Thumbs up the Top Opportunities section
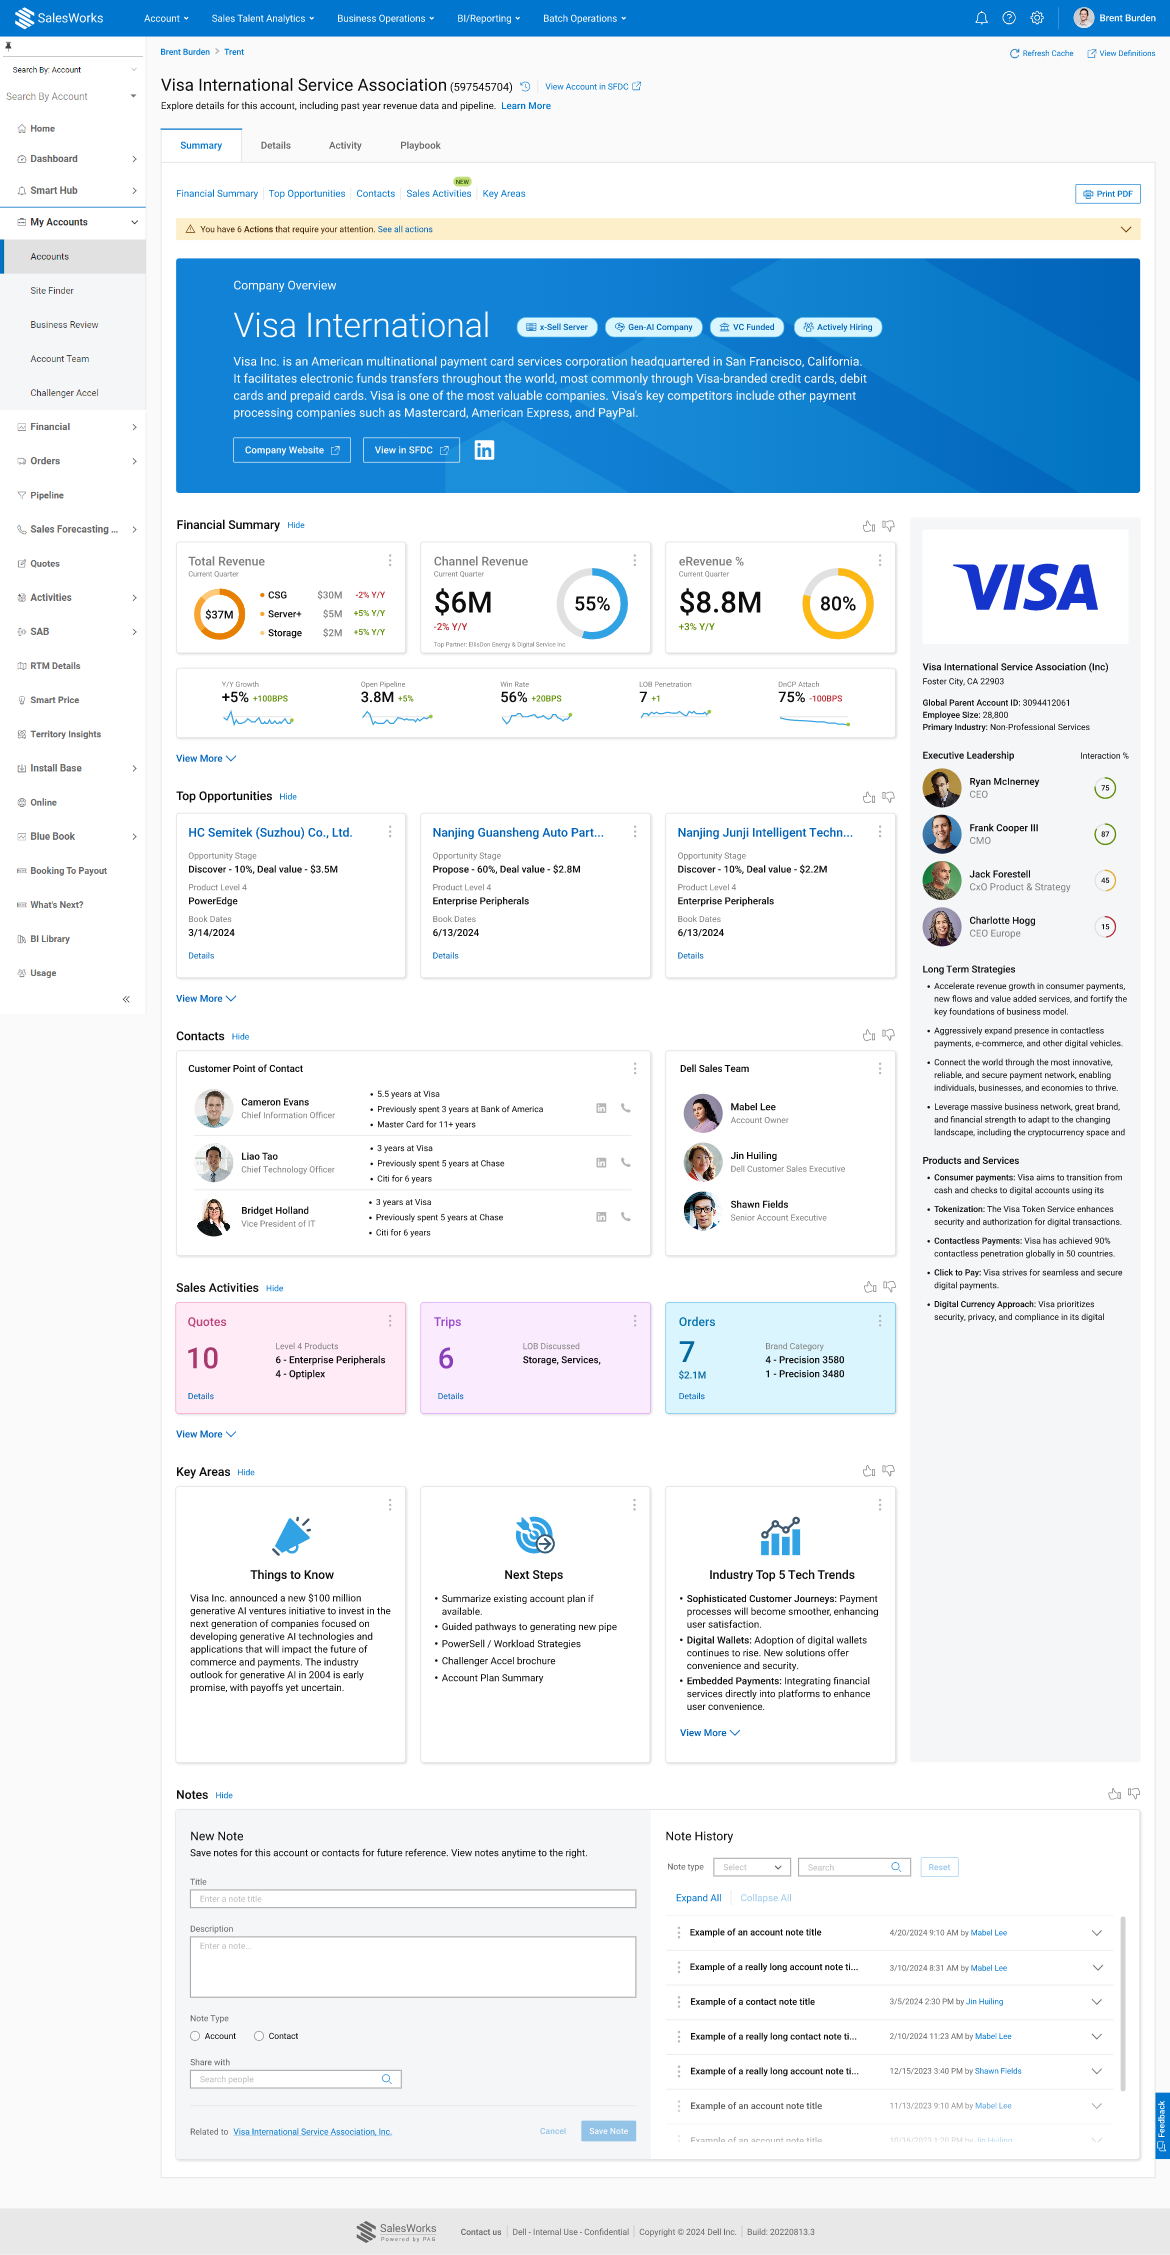 click(869, 797)
